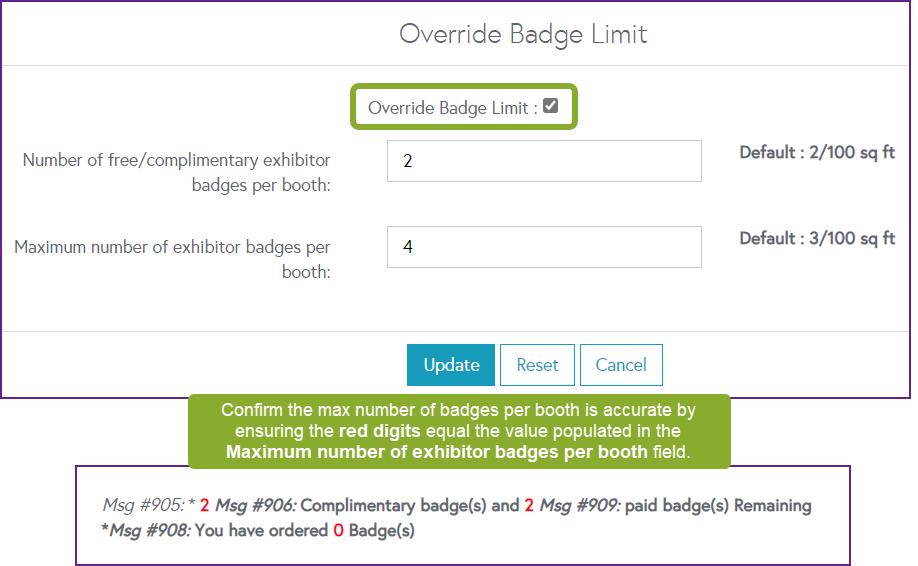This screenshot has height=566, width=918.
Task: Click the maximum exhibitor badges input field
Action: click(544, 247)
